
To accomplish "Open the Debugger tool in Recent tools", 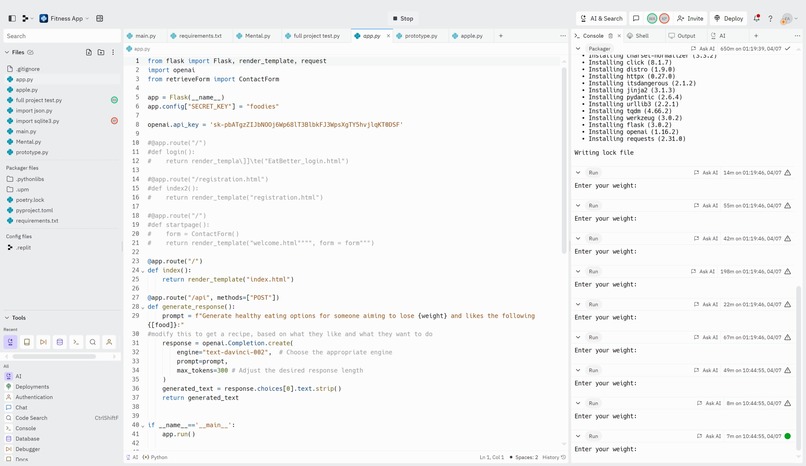I will tap(43, 342).
